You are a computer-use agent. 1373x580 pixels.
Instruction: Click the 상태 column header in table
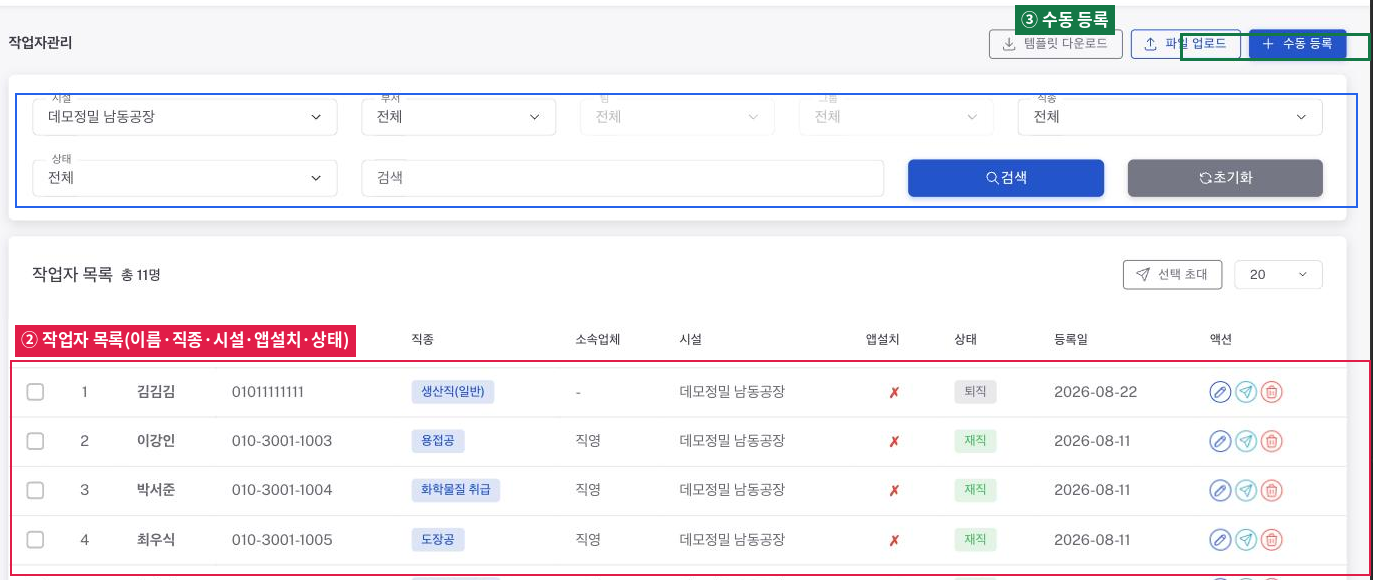[966, 340]
